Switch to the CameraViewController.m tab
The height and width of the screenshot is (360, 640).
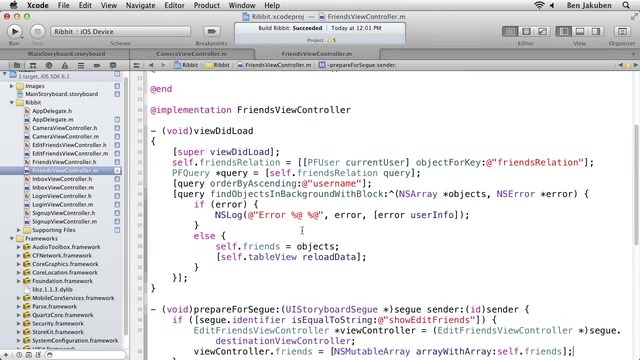191,54
